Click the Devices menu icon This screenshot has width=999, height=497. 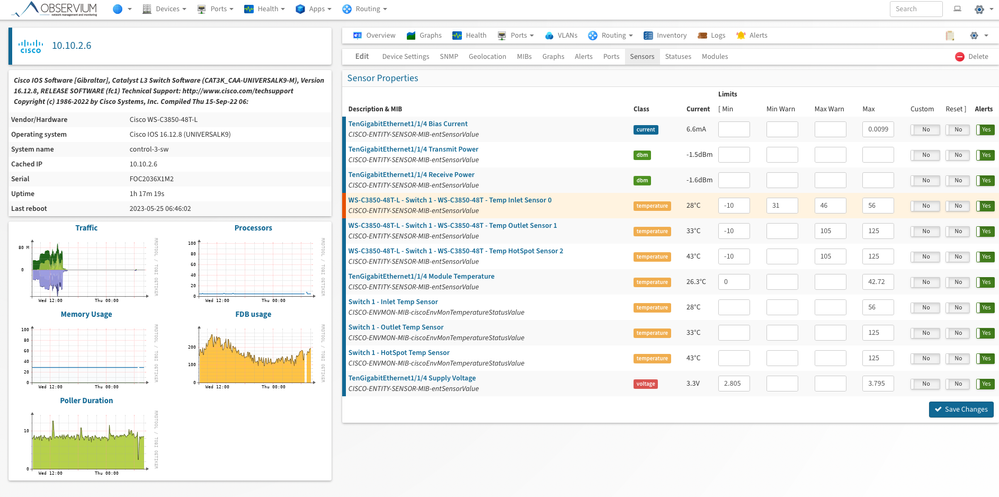[147, 9]
